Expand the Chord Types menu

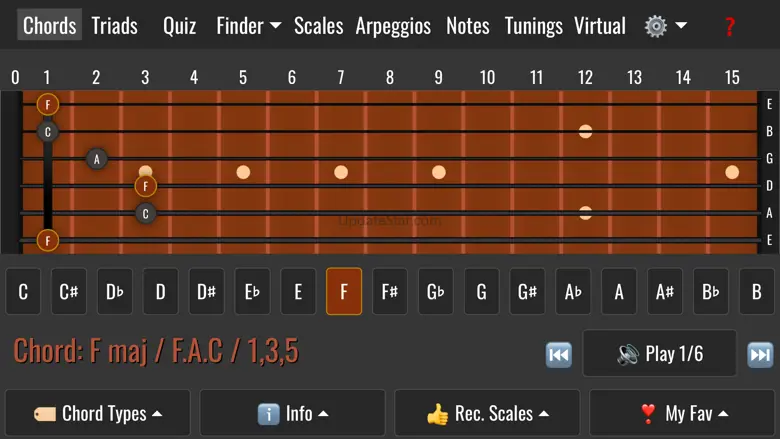click(x=98, y=413)
